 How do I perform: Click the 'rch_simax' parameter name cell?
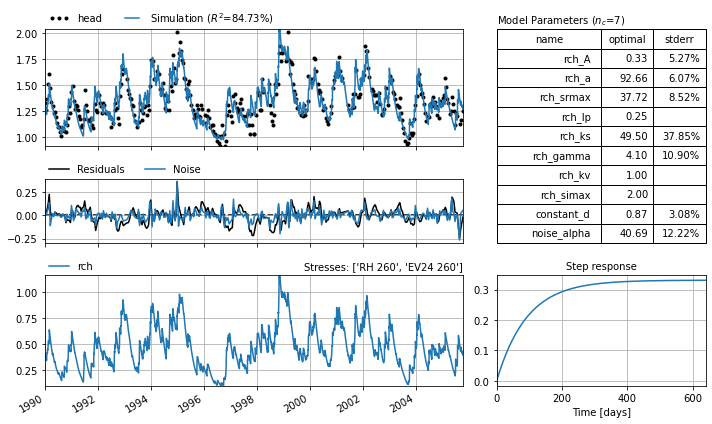pyautogui.click(x=549, y=195)
